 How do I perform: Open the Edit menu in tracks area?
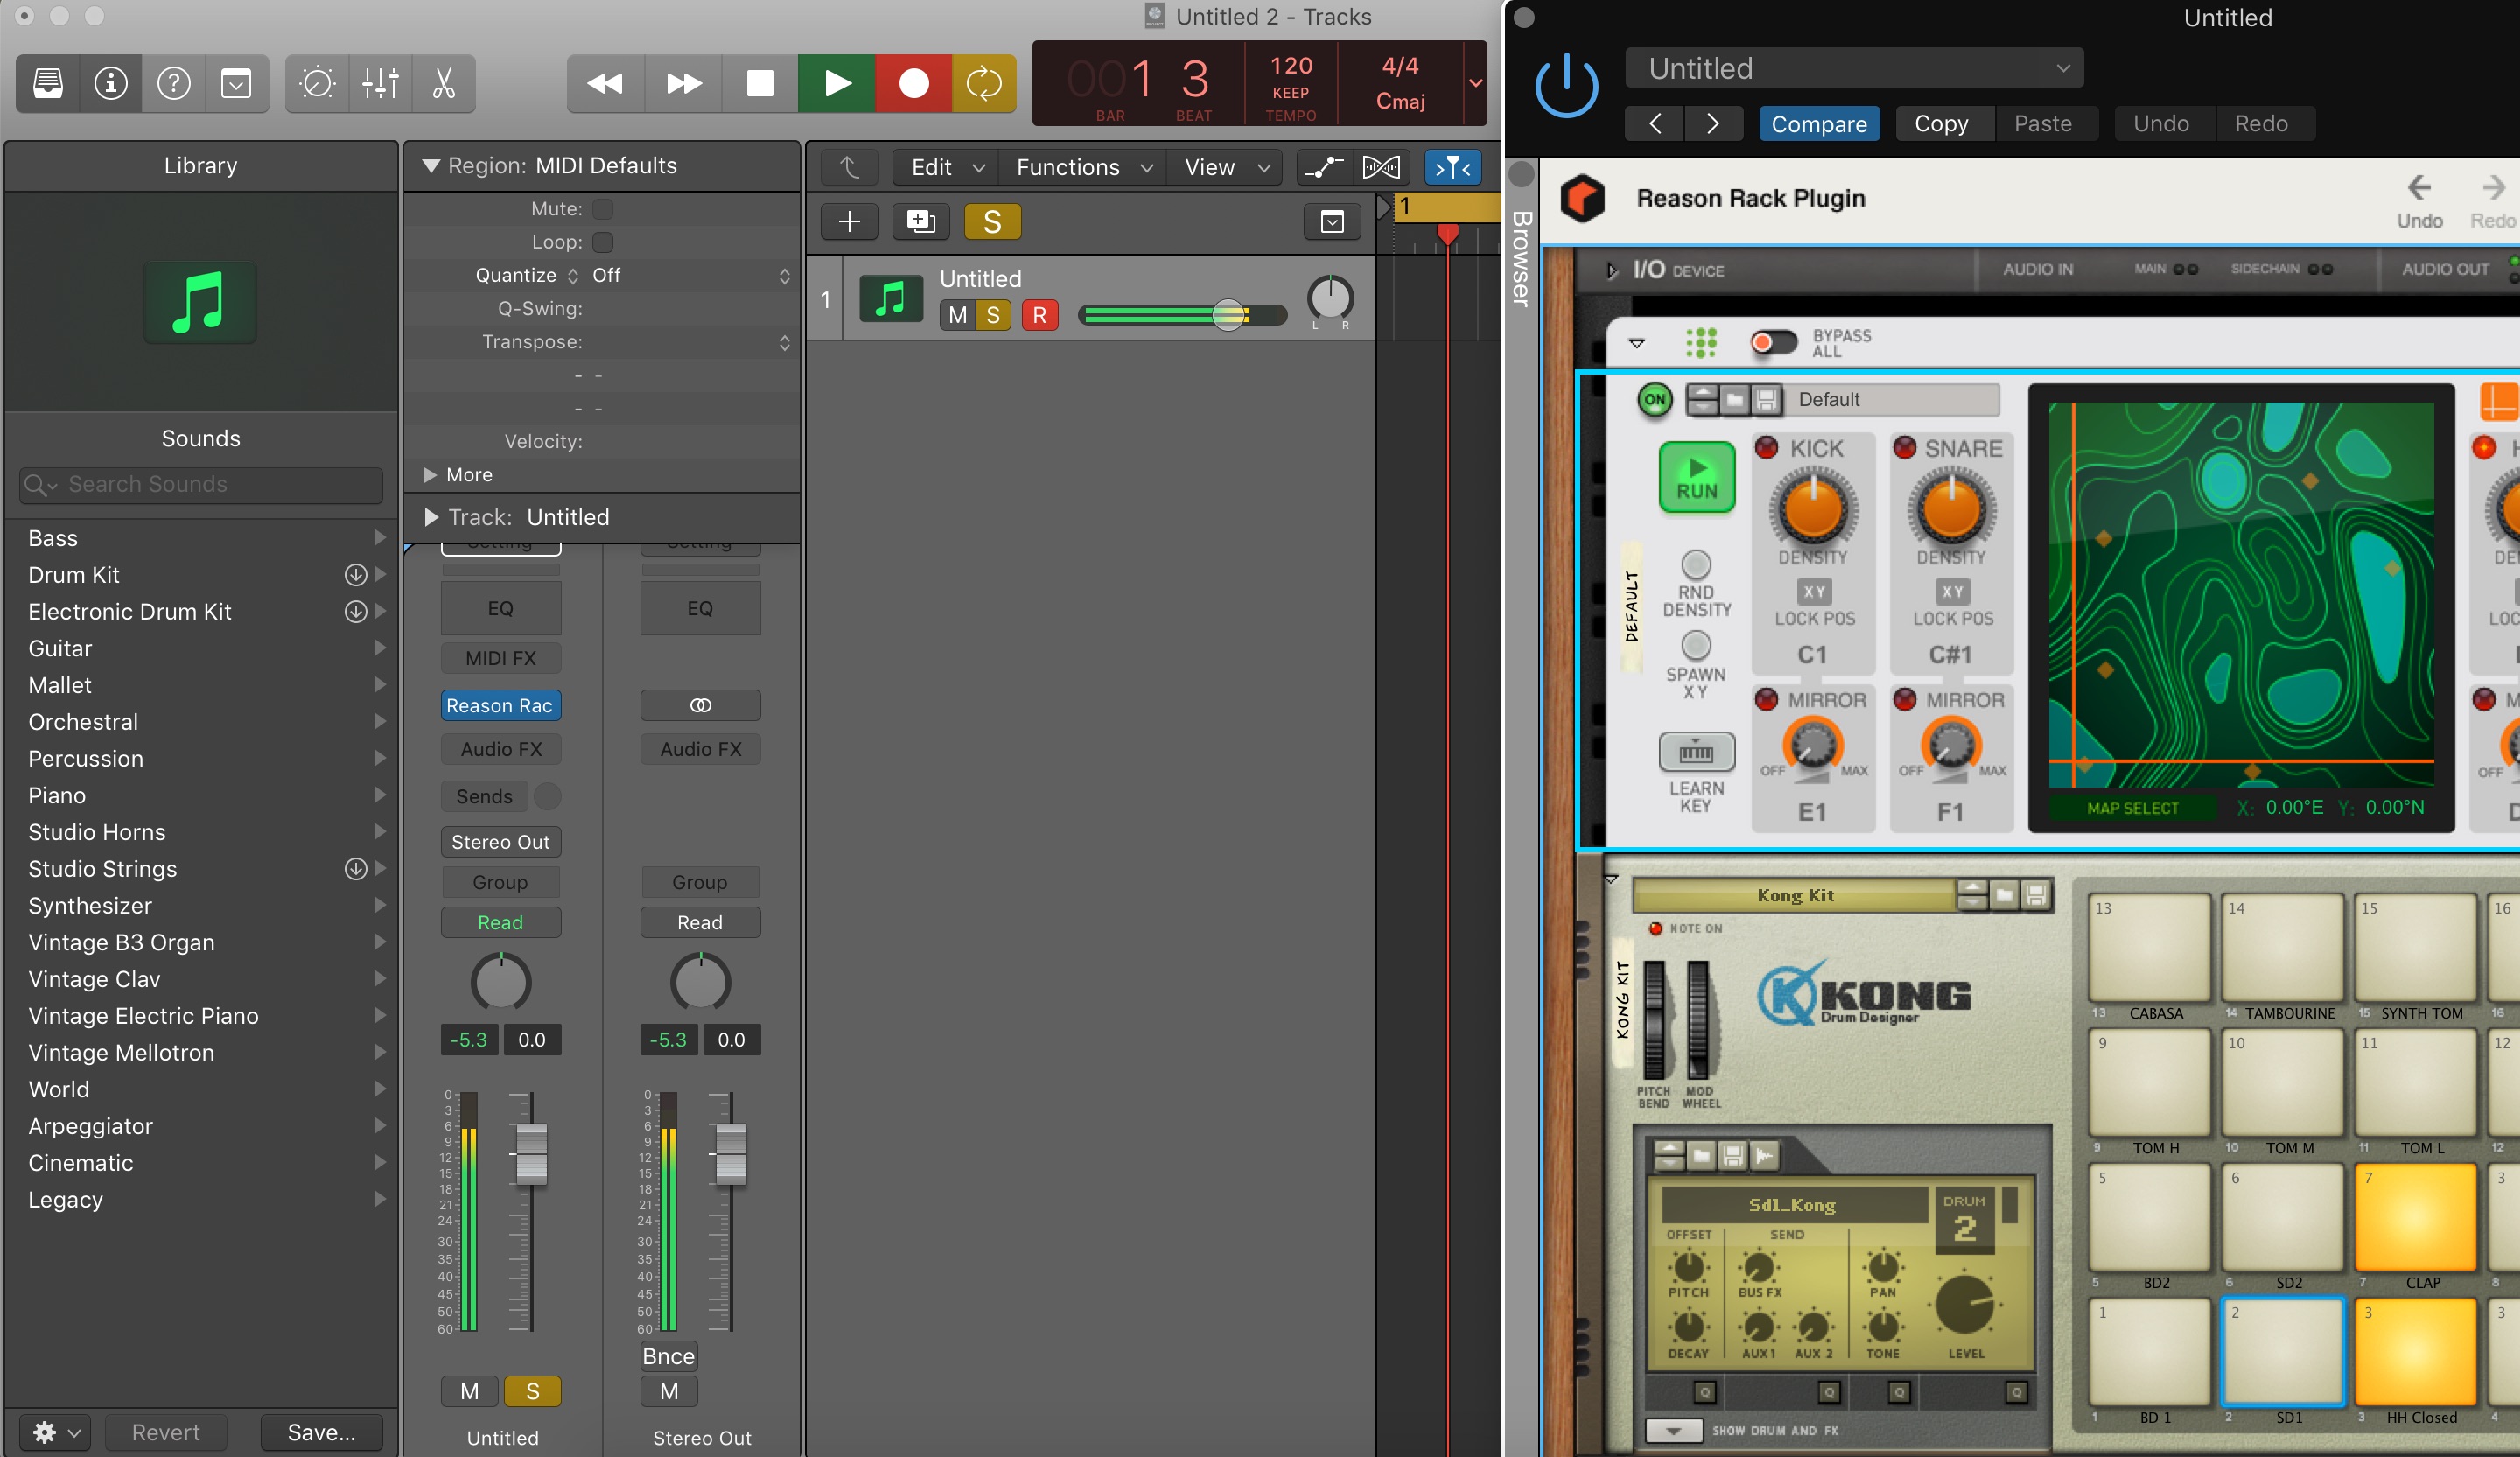click(x=946, y=167)
